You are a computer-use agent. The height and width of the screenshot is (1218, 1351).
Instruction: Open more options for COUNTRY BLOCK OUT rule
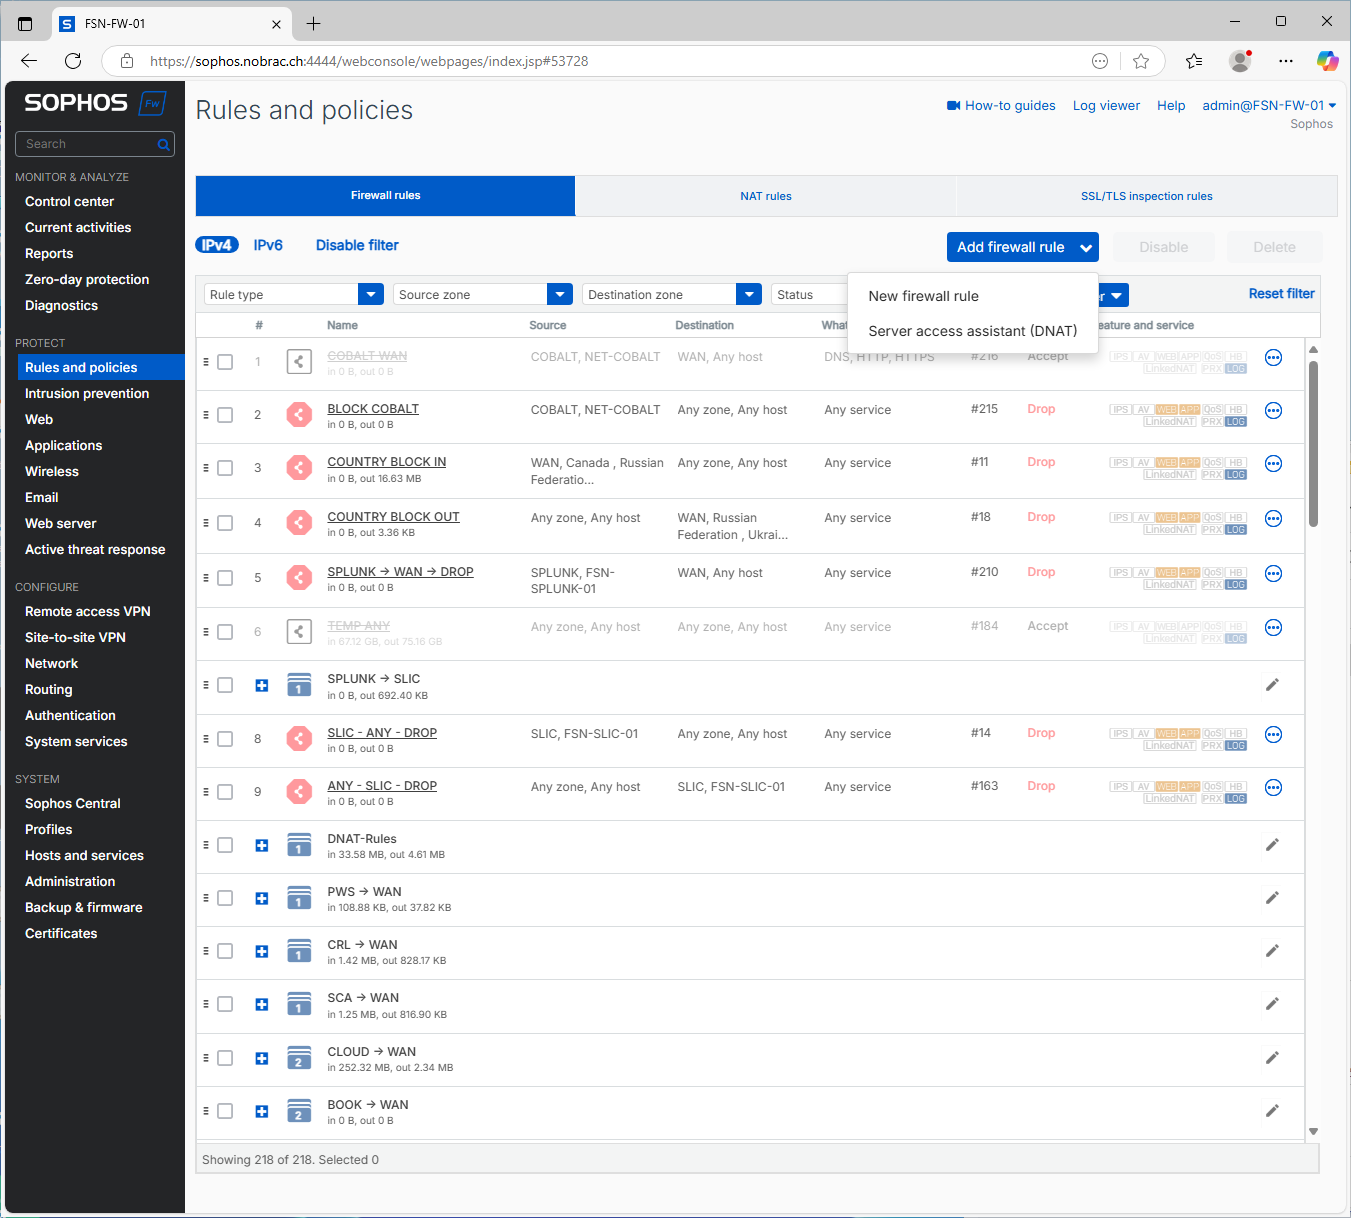[x=1273, y=519]
